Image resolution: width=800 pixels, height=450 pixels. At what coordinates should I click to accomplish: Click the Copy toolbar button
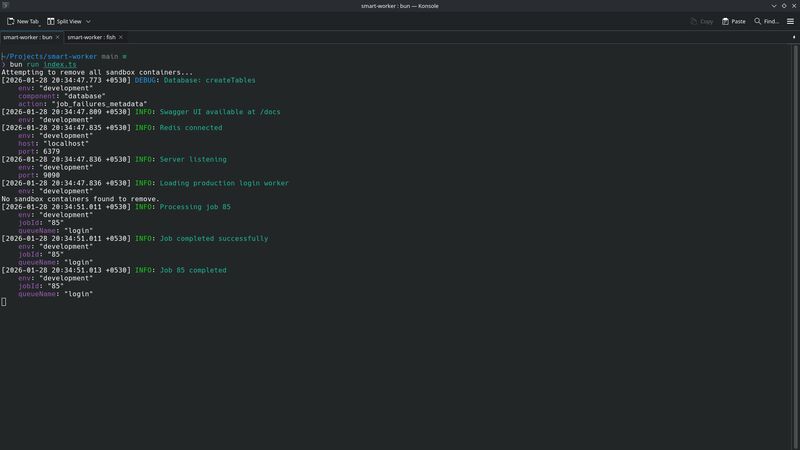point(702,21)
